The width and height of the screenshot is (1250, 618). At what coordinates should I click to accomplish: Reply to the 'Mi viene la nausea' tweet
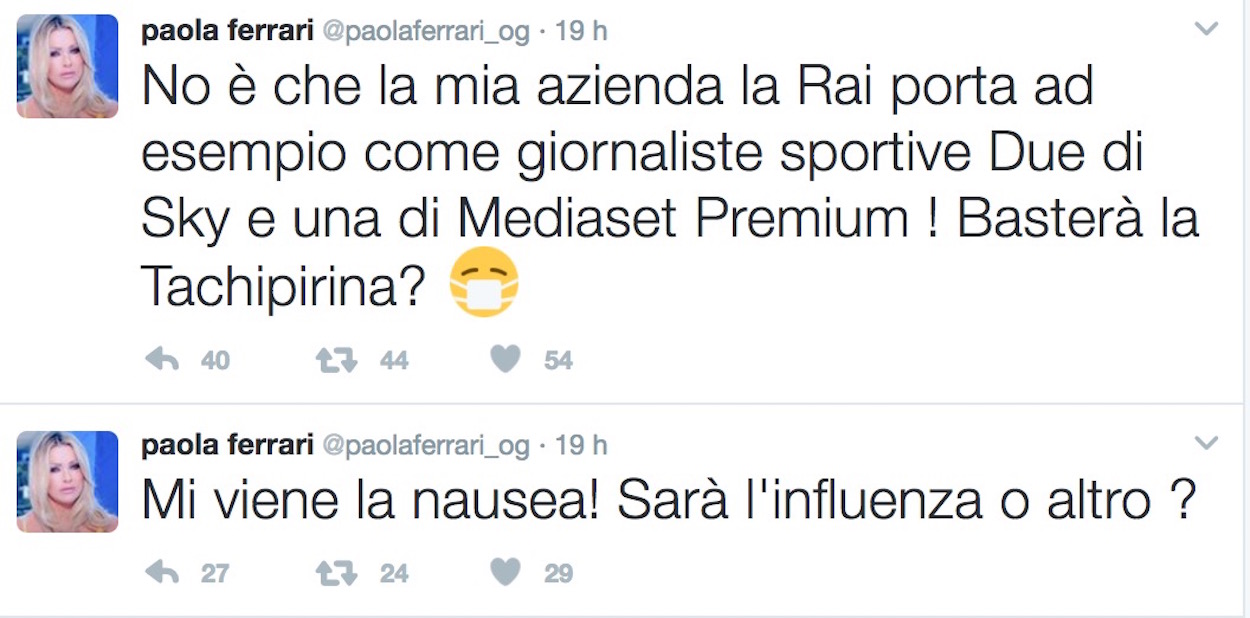pyautogui.click(x=161, y=573)
